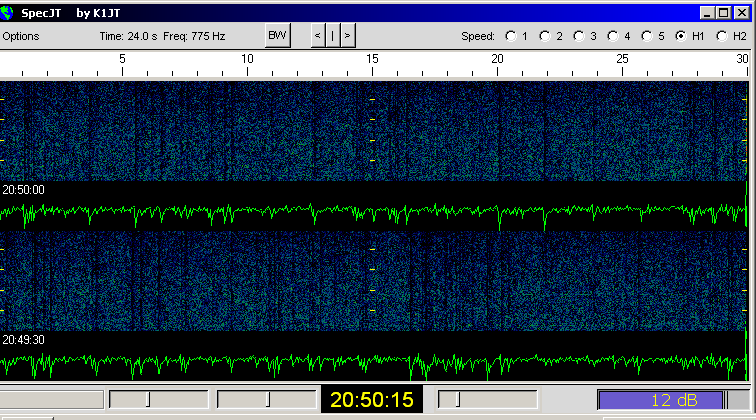Image resolution: width=756 pixels, height=420 pixels.
Task: Click the lower waterfall spectrogram
Action: [x=374, y=281]
